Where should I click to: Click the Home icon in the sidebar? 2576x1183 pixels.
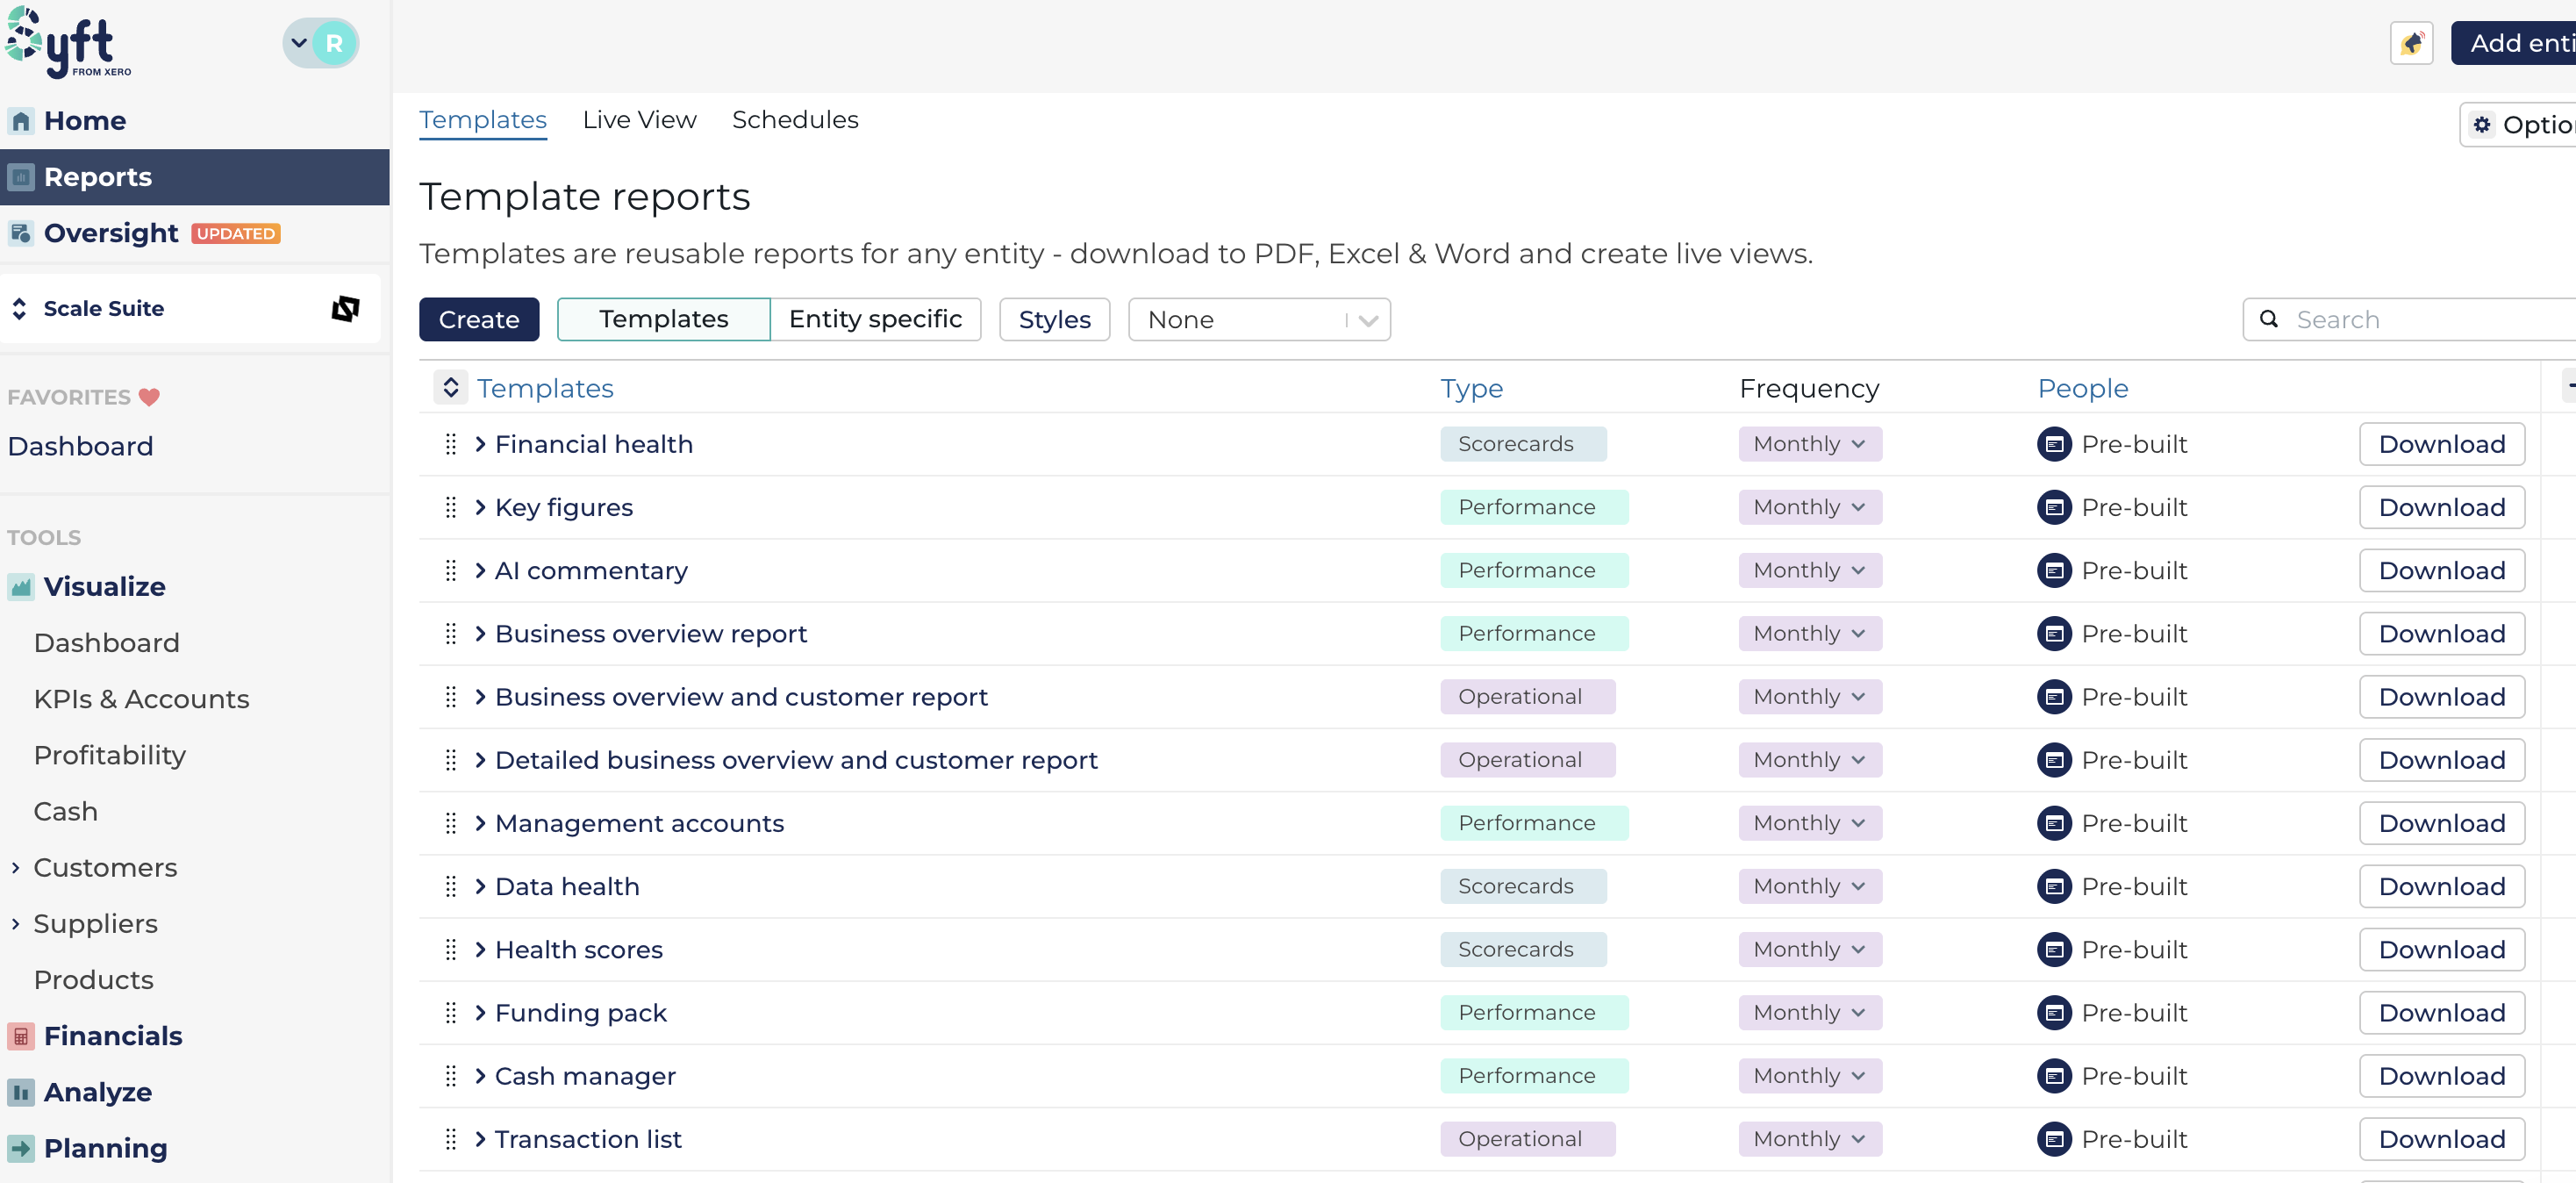pos(21,121)
